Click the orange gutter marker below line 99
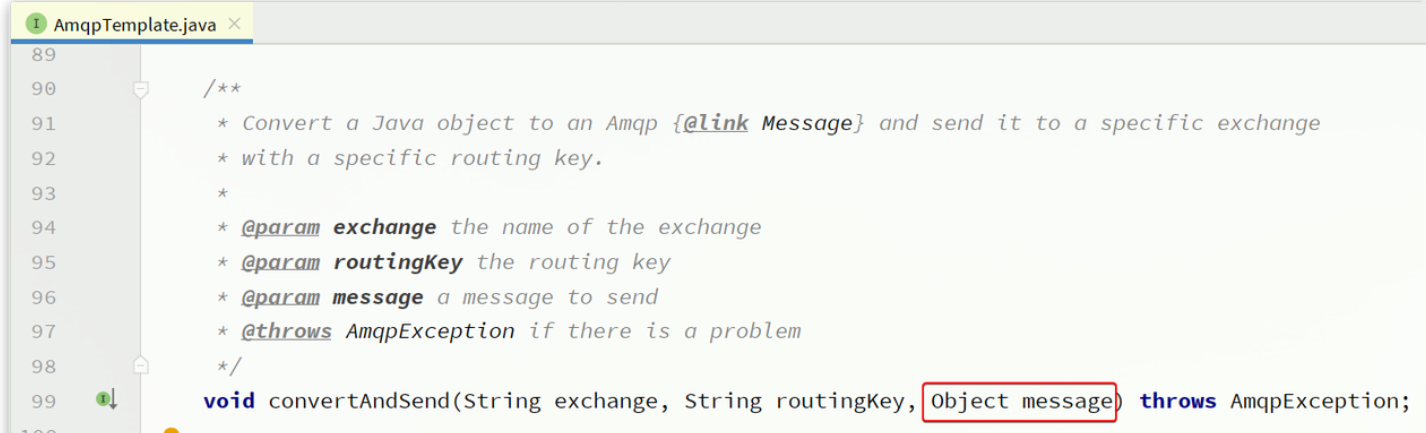 171,431
